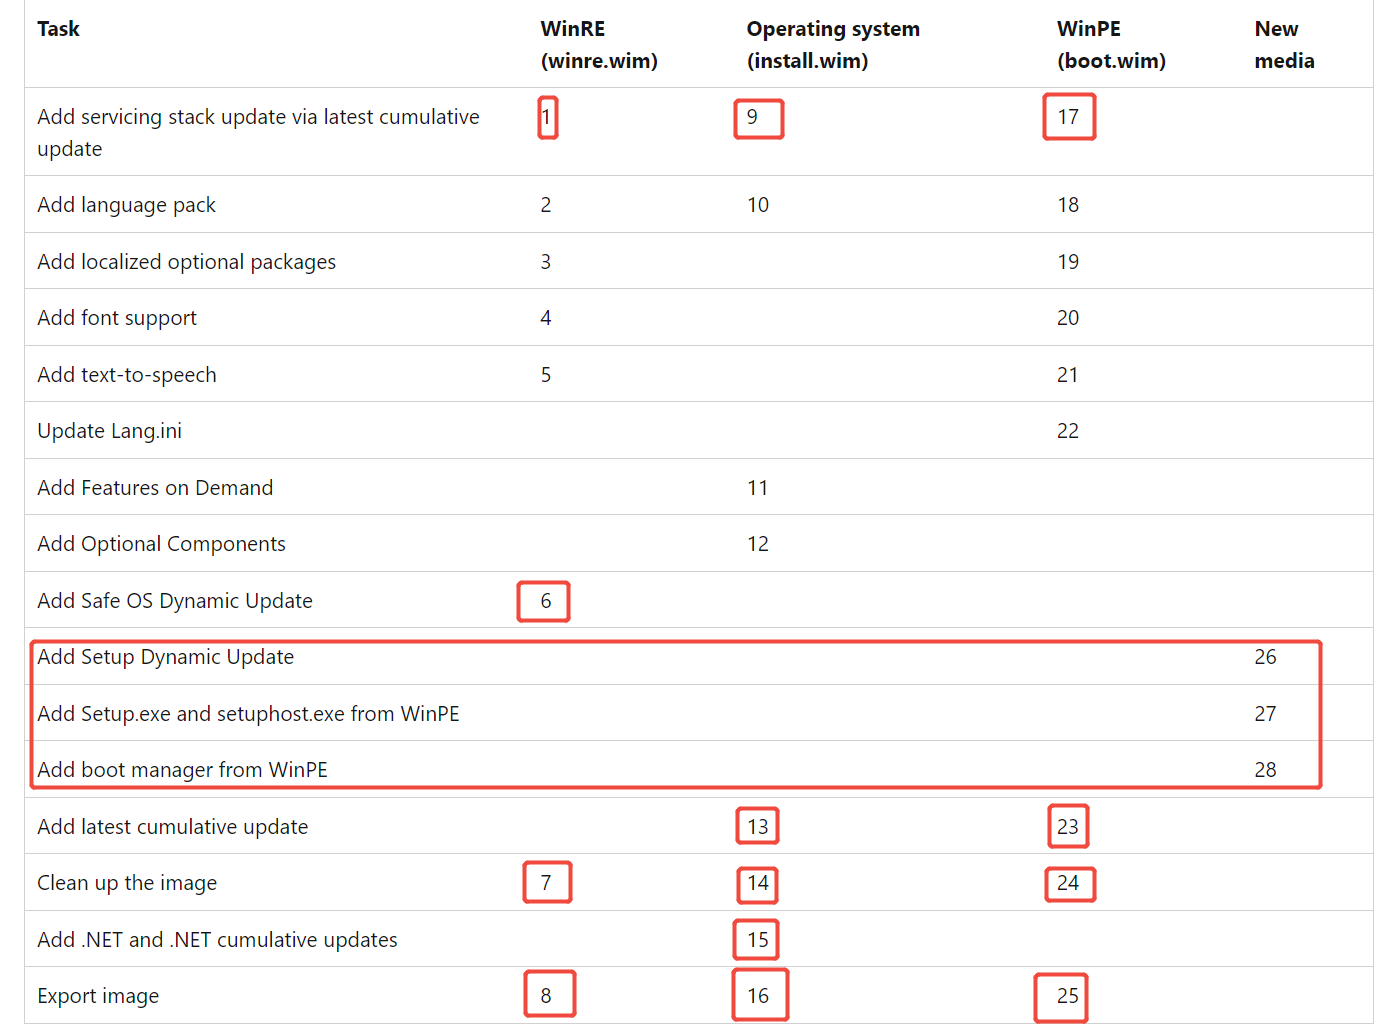The image size is (1385, 1033).
Task: Click boxed number 23 in WinPE column
Action: (x=1068, y=826)
